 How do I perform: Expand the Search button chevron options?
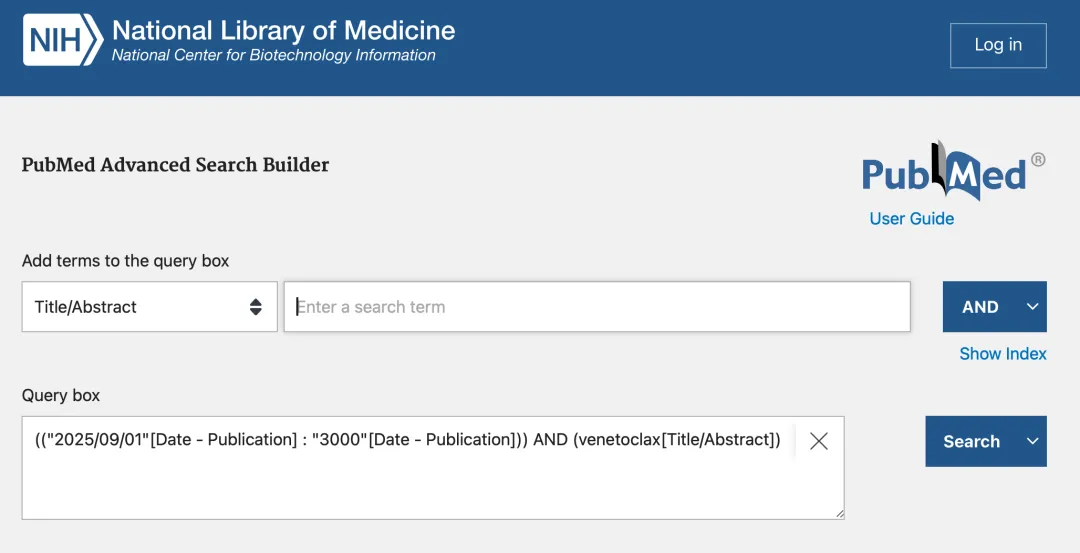click(1032, 441)
